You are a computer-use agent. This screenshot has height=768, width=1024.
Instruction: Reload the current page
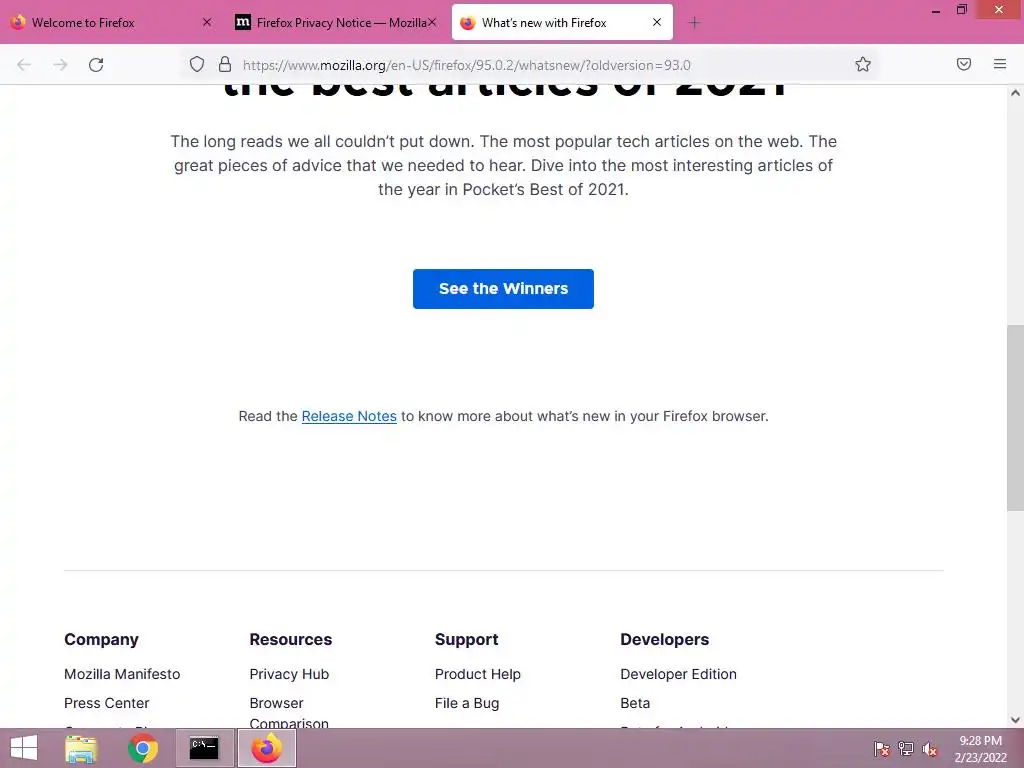click(x=96, y=65)
